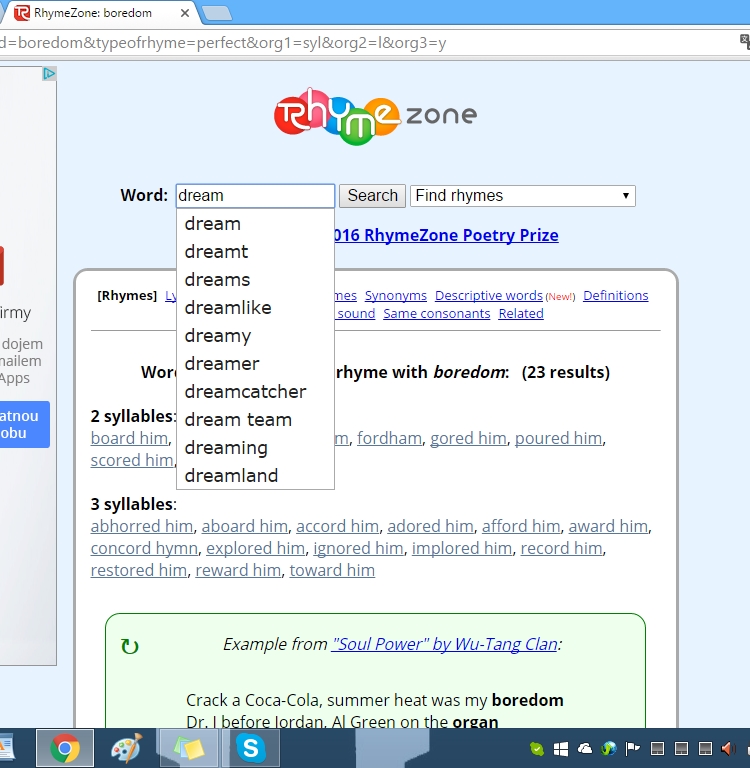This screenshot has width=750, height=768.
Task: Click the volume icon in system tray
Action: (729, 748)
